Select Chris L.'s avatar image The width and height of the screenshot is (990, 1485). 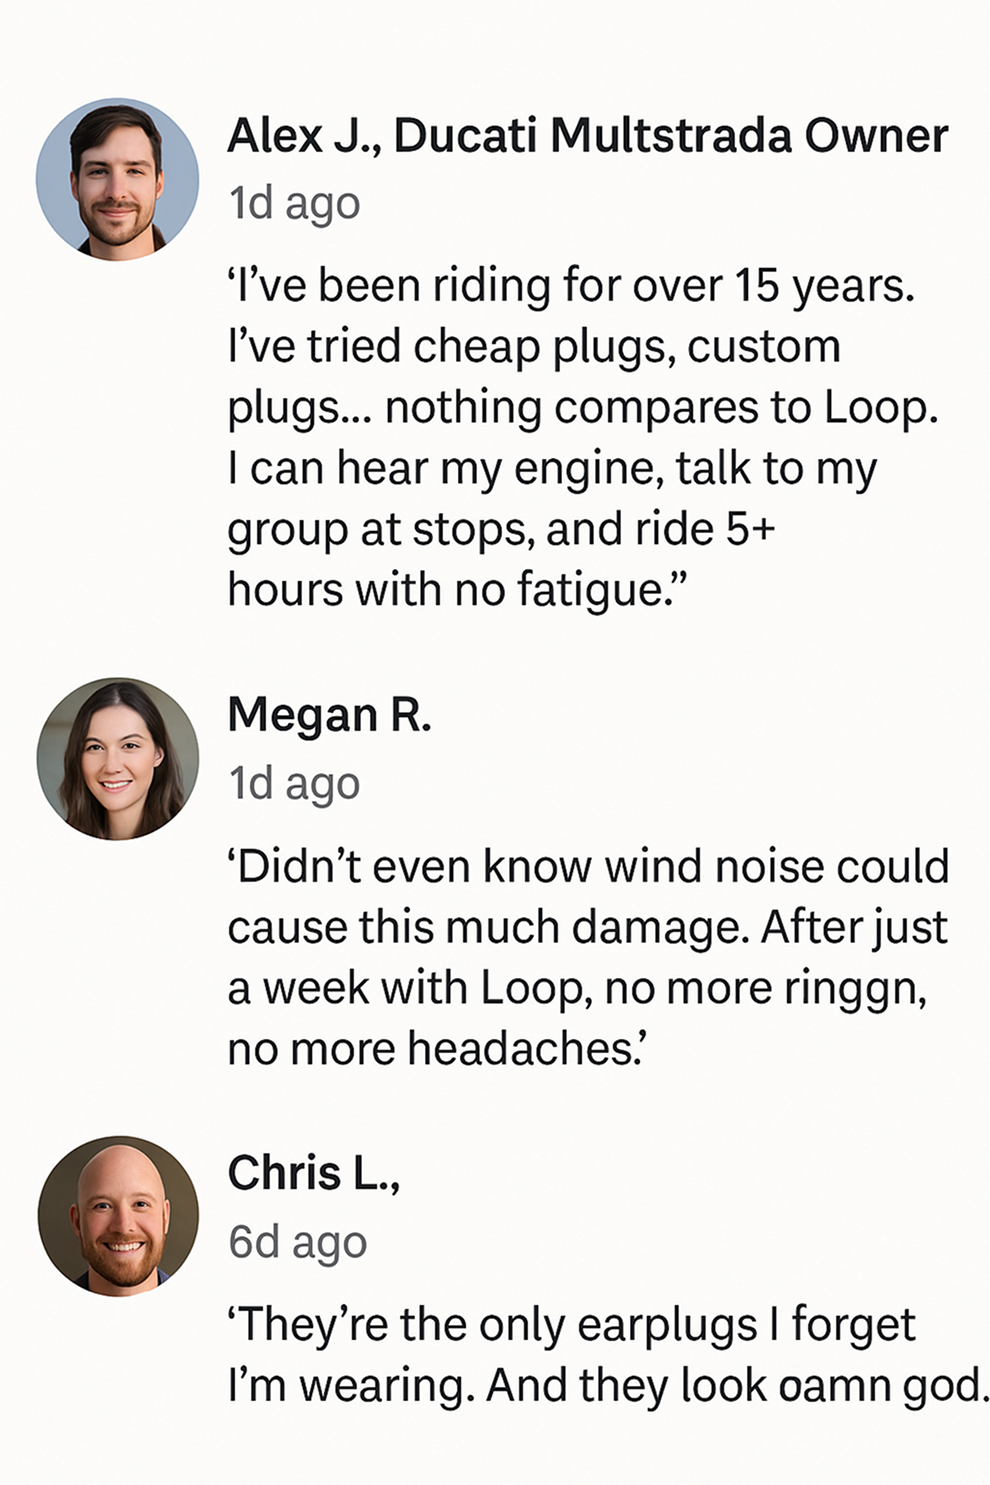pos(117,1216)
